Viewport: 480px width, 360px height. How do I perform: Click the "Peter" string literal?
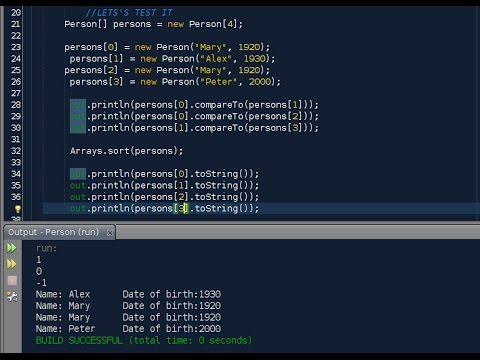pyautogui.click(x=219, y=82)
